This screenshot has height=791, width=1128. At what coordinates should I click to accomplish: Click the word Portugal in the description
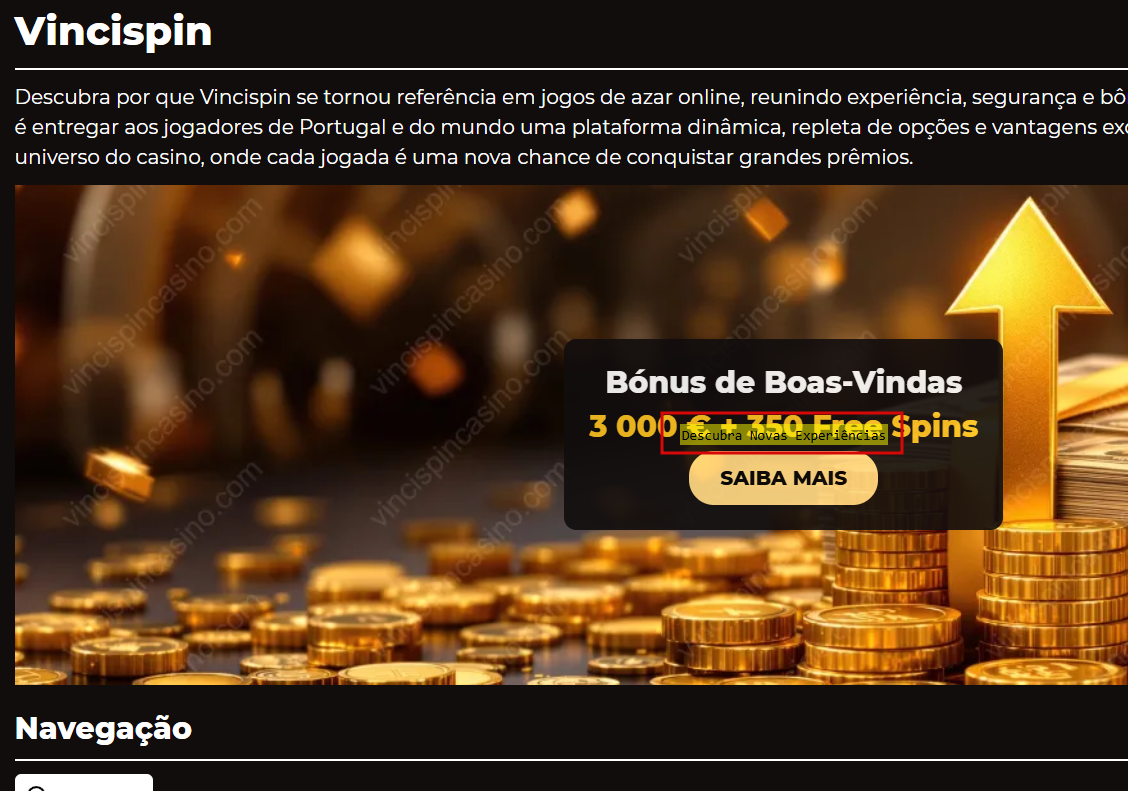pos(342,127)
